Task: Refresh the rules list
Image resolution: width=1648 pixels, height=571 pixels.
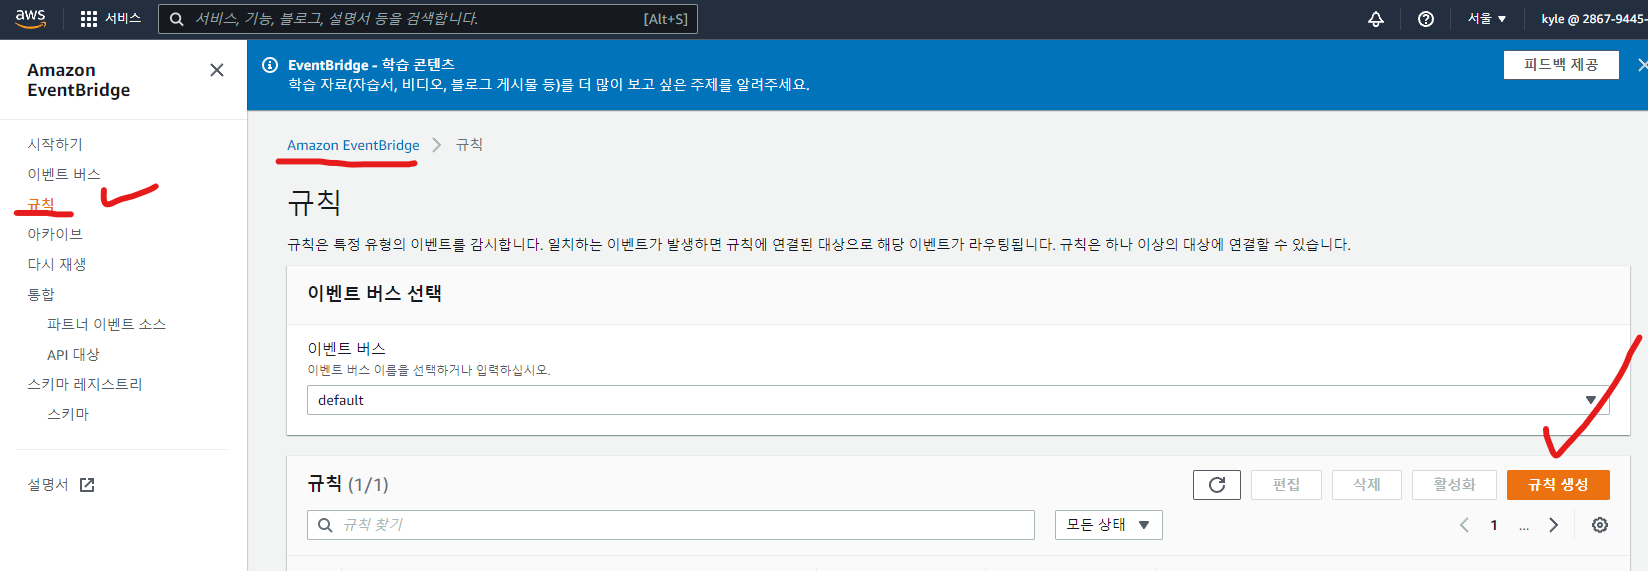Action: (1217, 485)
